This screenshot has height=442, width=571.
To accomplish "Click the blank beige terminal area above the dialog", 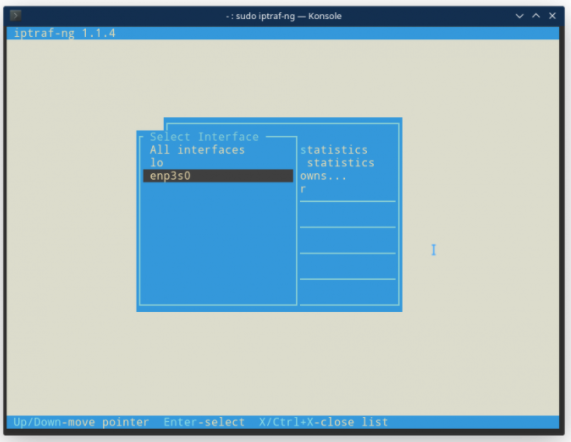I will coord(283,78).
